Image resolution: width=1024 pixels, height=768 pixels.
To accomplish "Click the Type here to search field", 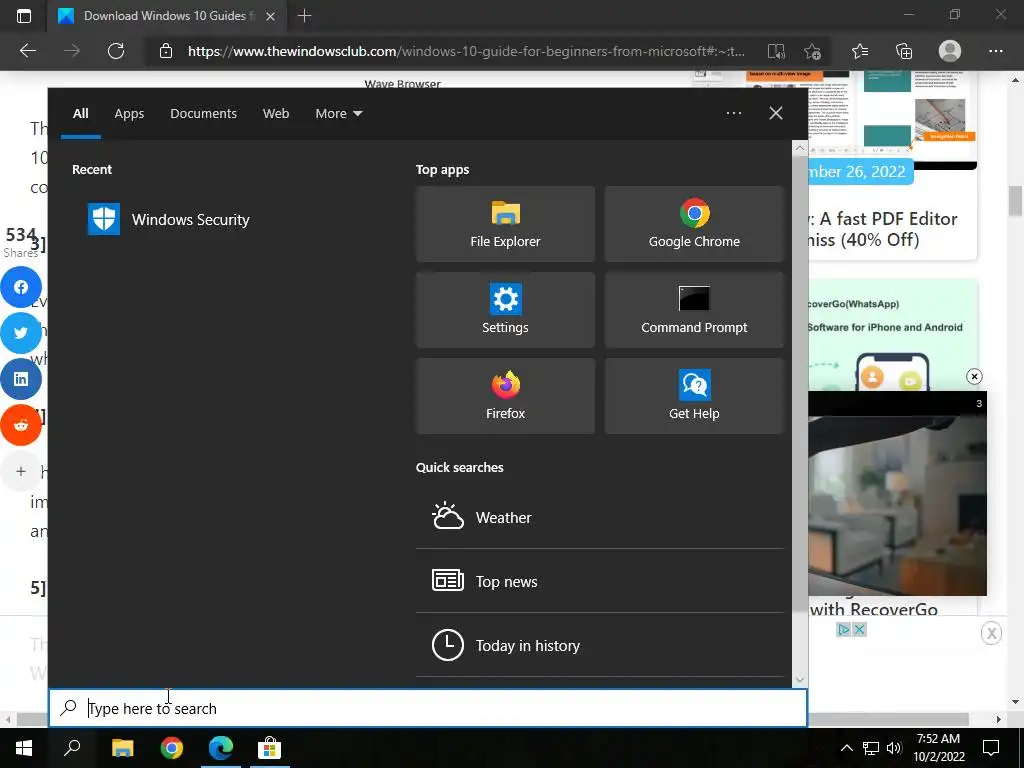I will click(428, 708).
